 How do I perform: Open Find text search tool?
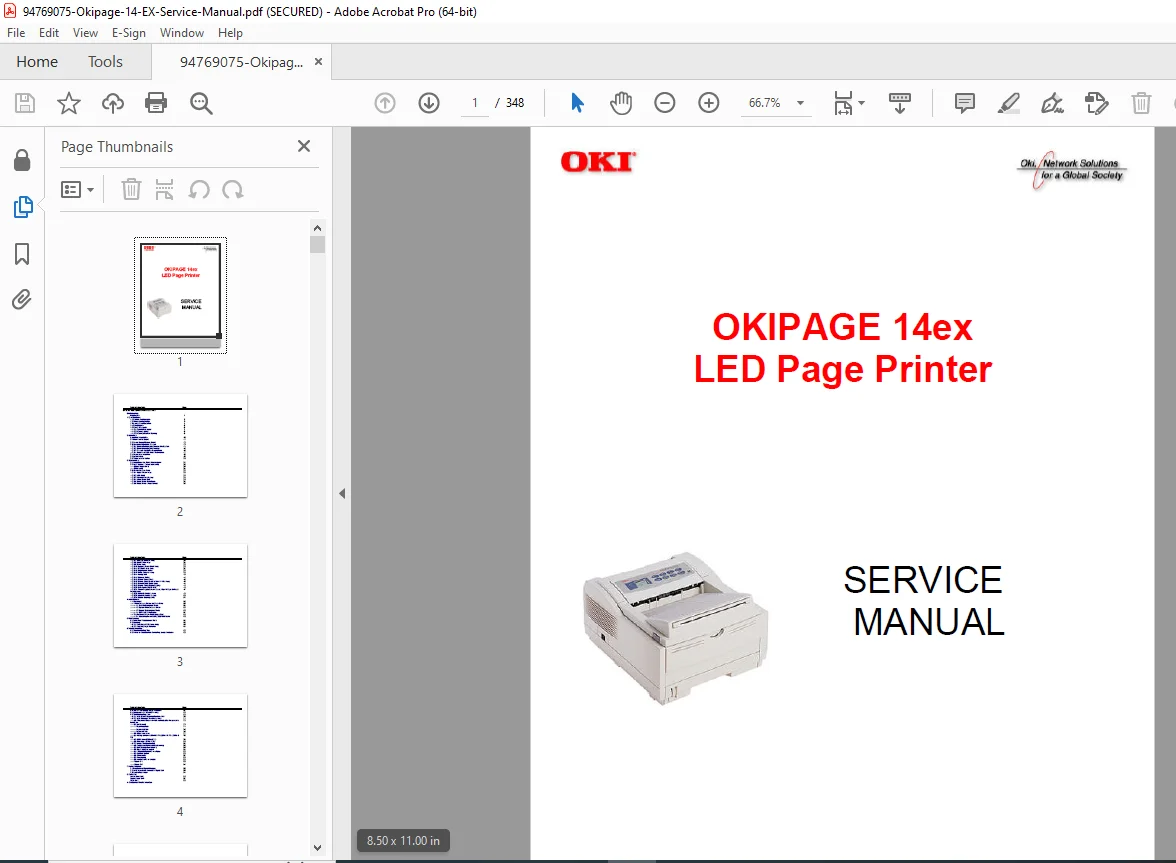pos(201,103)
